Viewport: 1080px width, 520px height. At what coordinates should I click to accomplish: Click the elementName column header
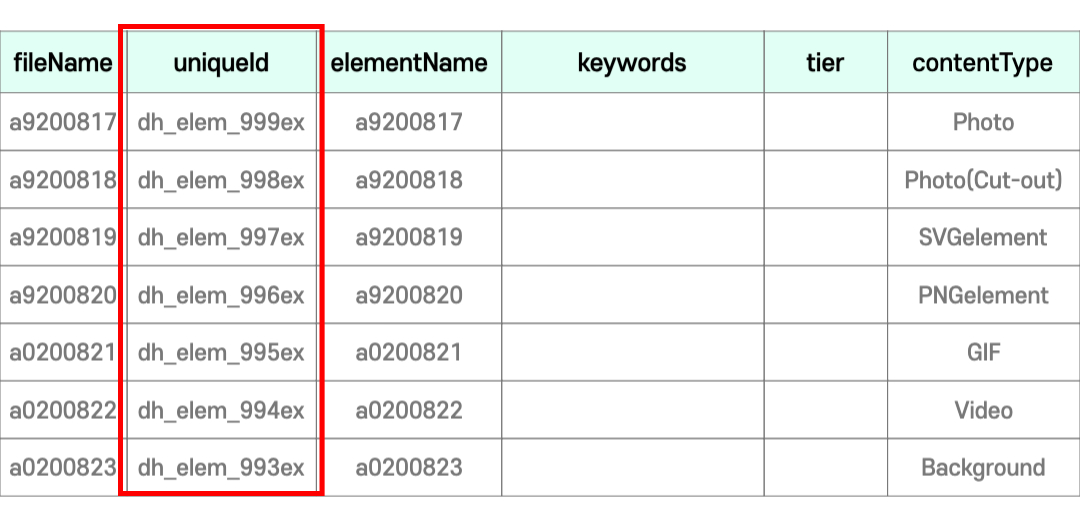(x=409, y=63)
